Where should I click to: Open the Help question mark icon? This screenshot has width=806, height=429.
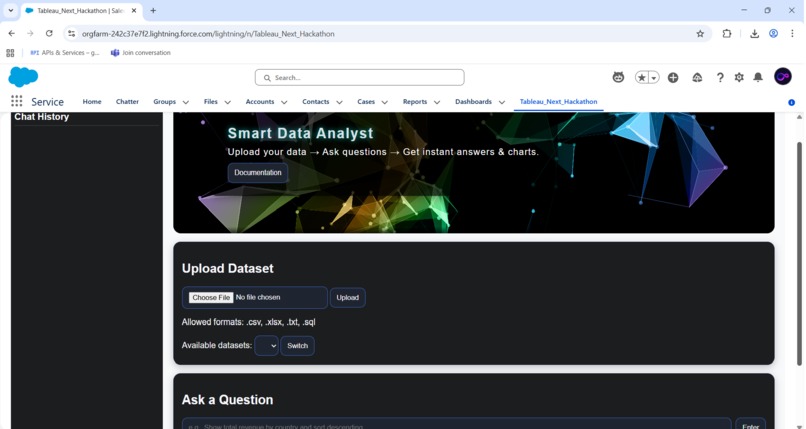click(720, 78)
